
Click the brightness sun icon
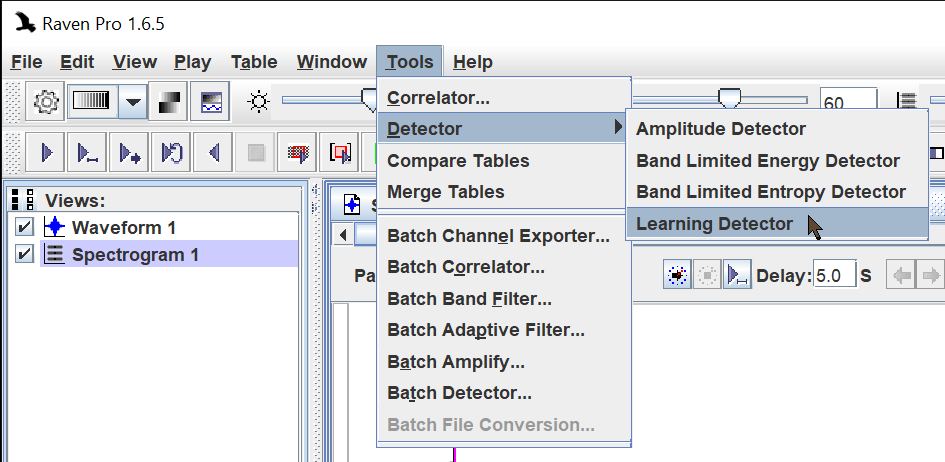259,101
